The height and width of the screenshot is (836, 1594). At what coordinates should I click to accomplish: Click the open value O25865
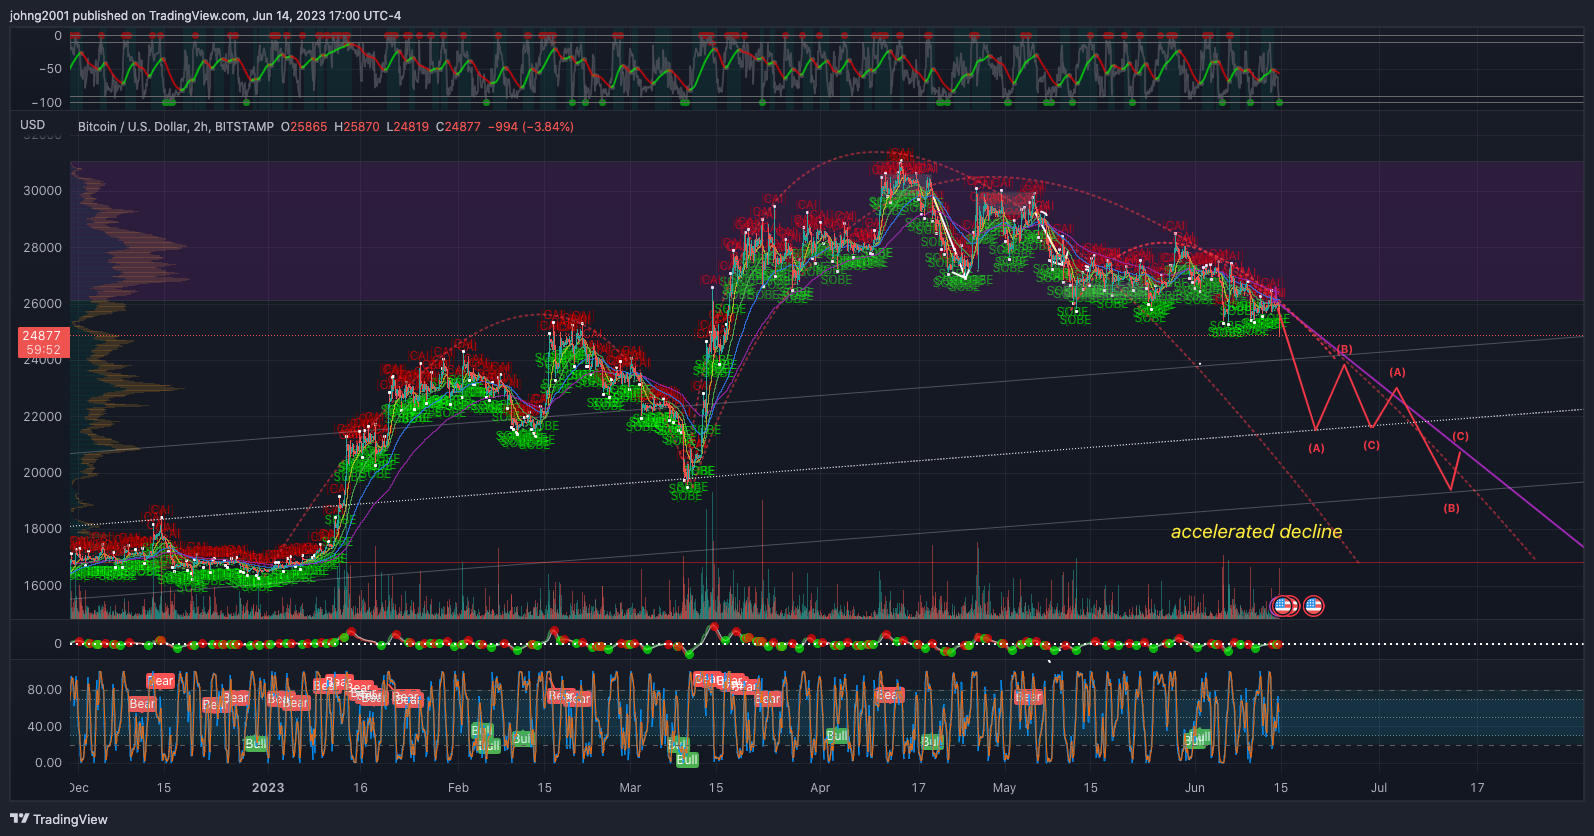click(x=304, y=127)
